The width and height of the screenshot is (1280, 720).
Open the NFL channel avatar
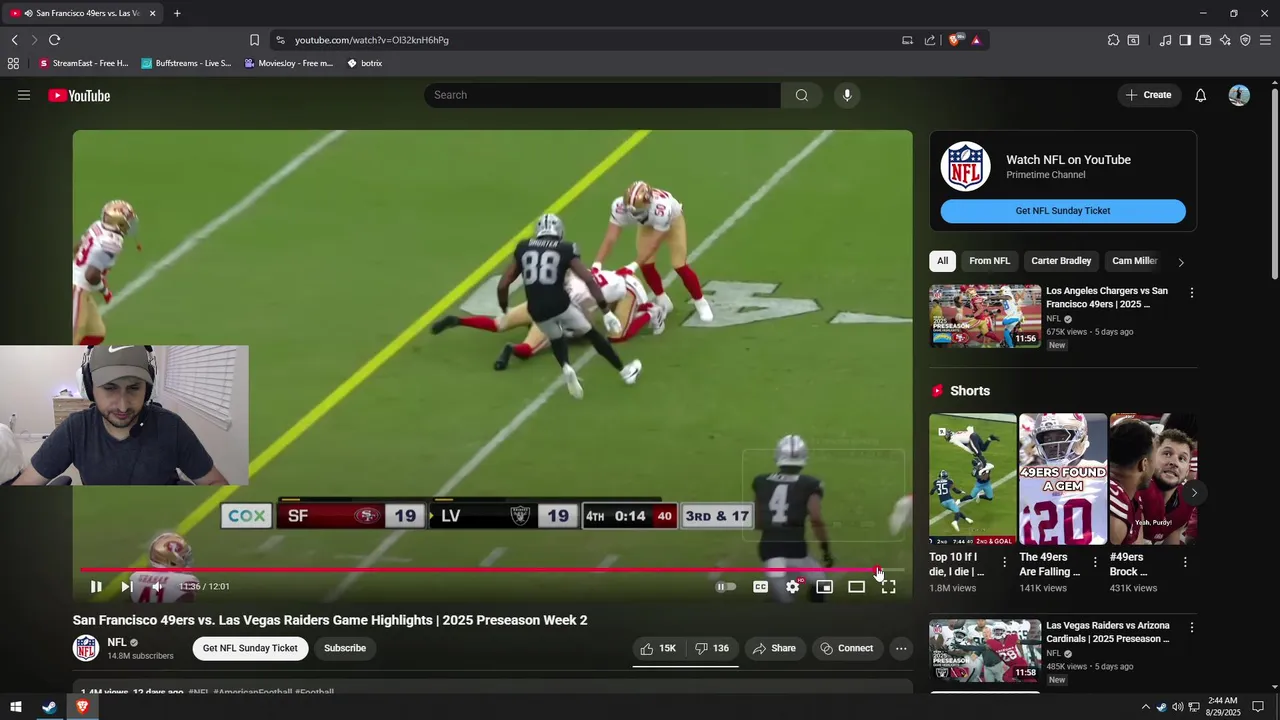pyautogui.click(x=86, y=648)
